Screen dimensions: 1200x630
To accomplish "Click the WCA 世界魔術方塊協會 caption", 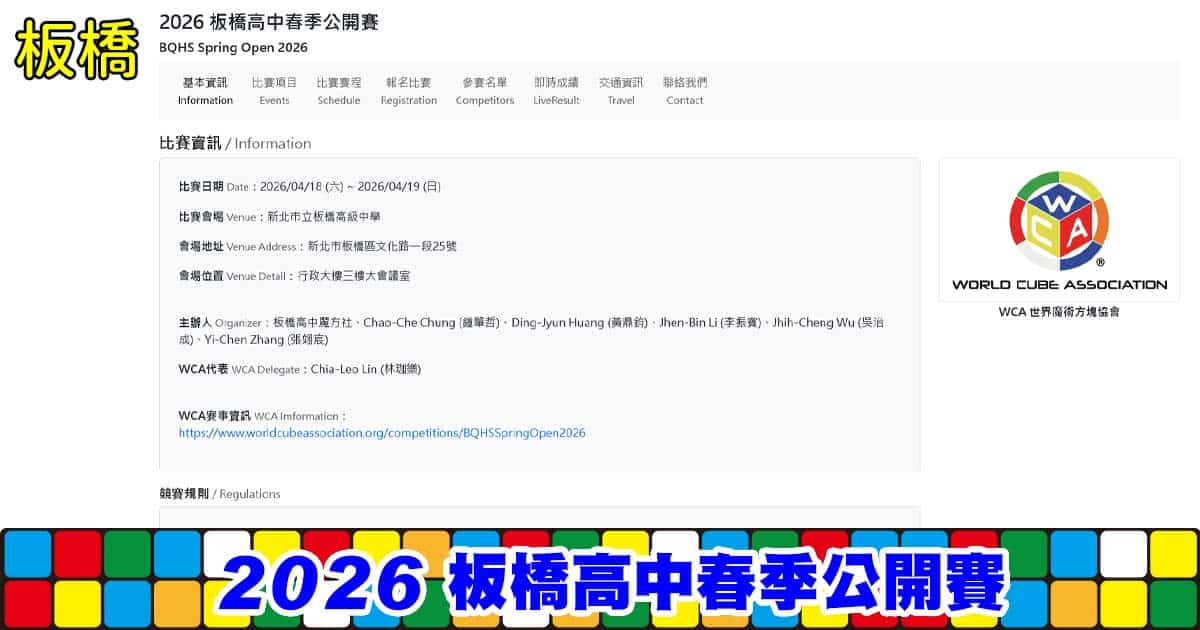I will point(1058,312).
